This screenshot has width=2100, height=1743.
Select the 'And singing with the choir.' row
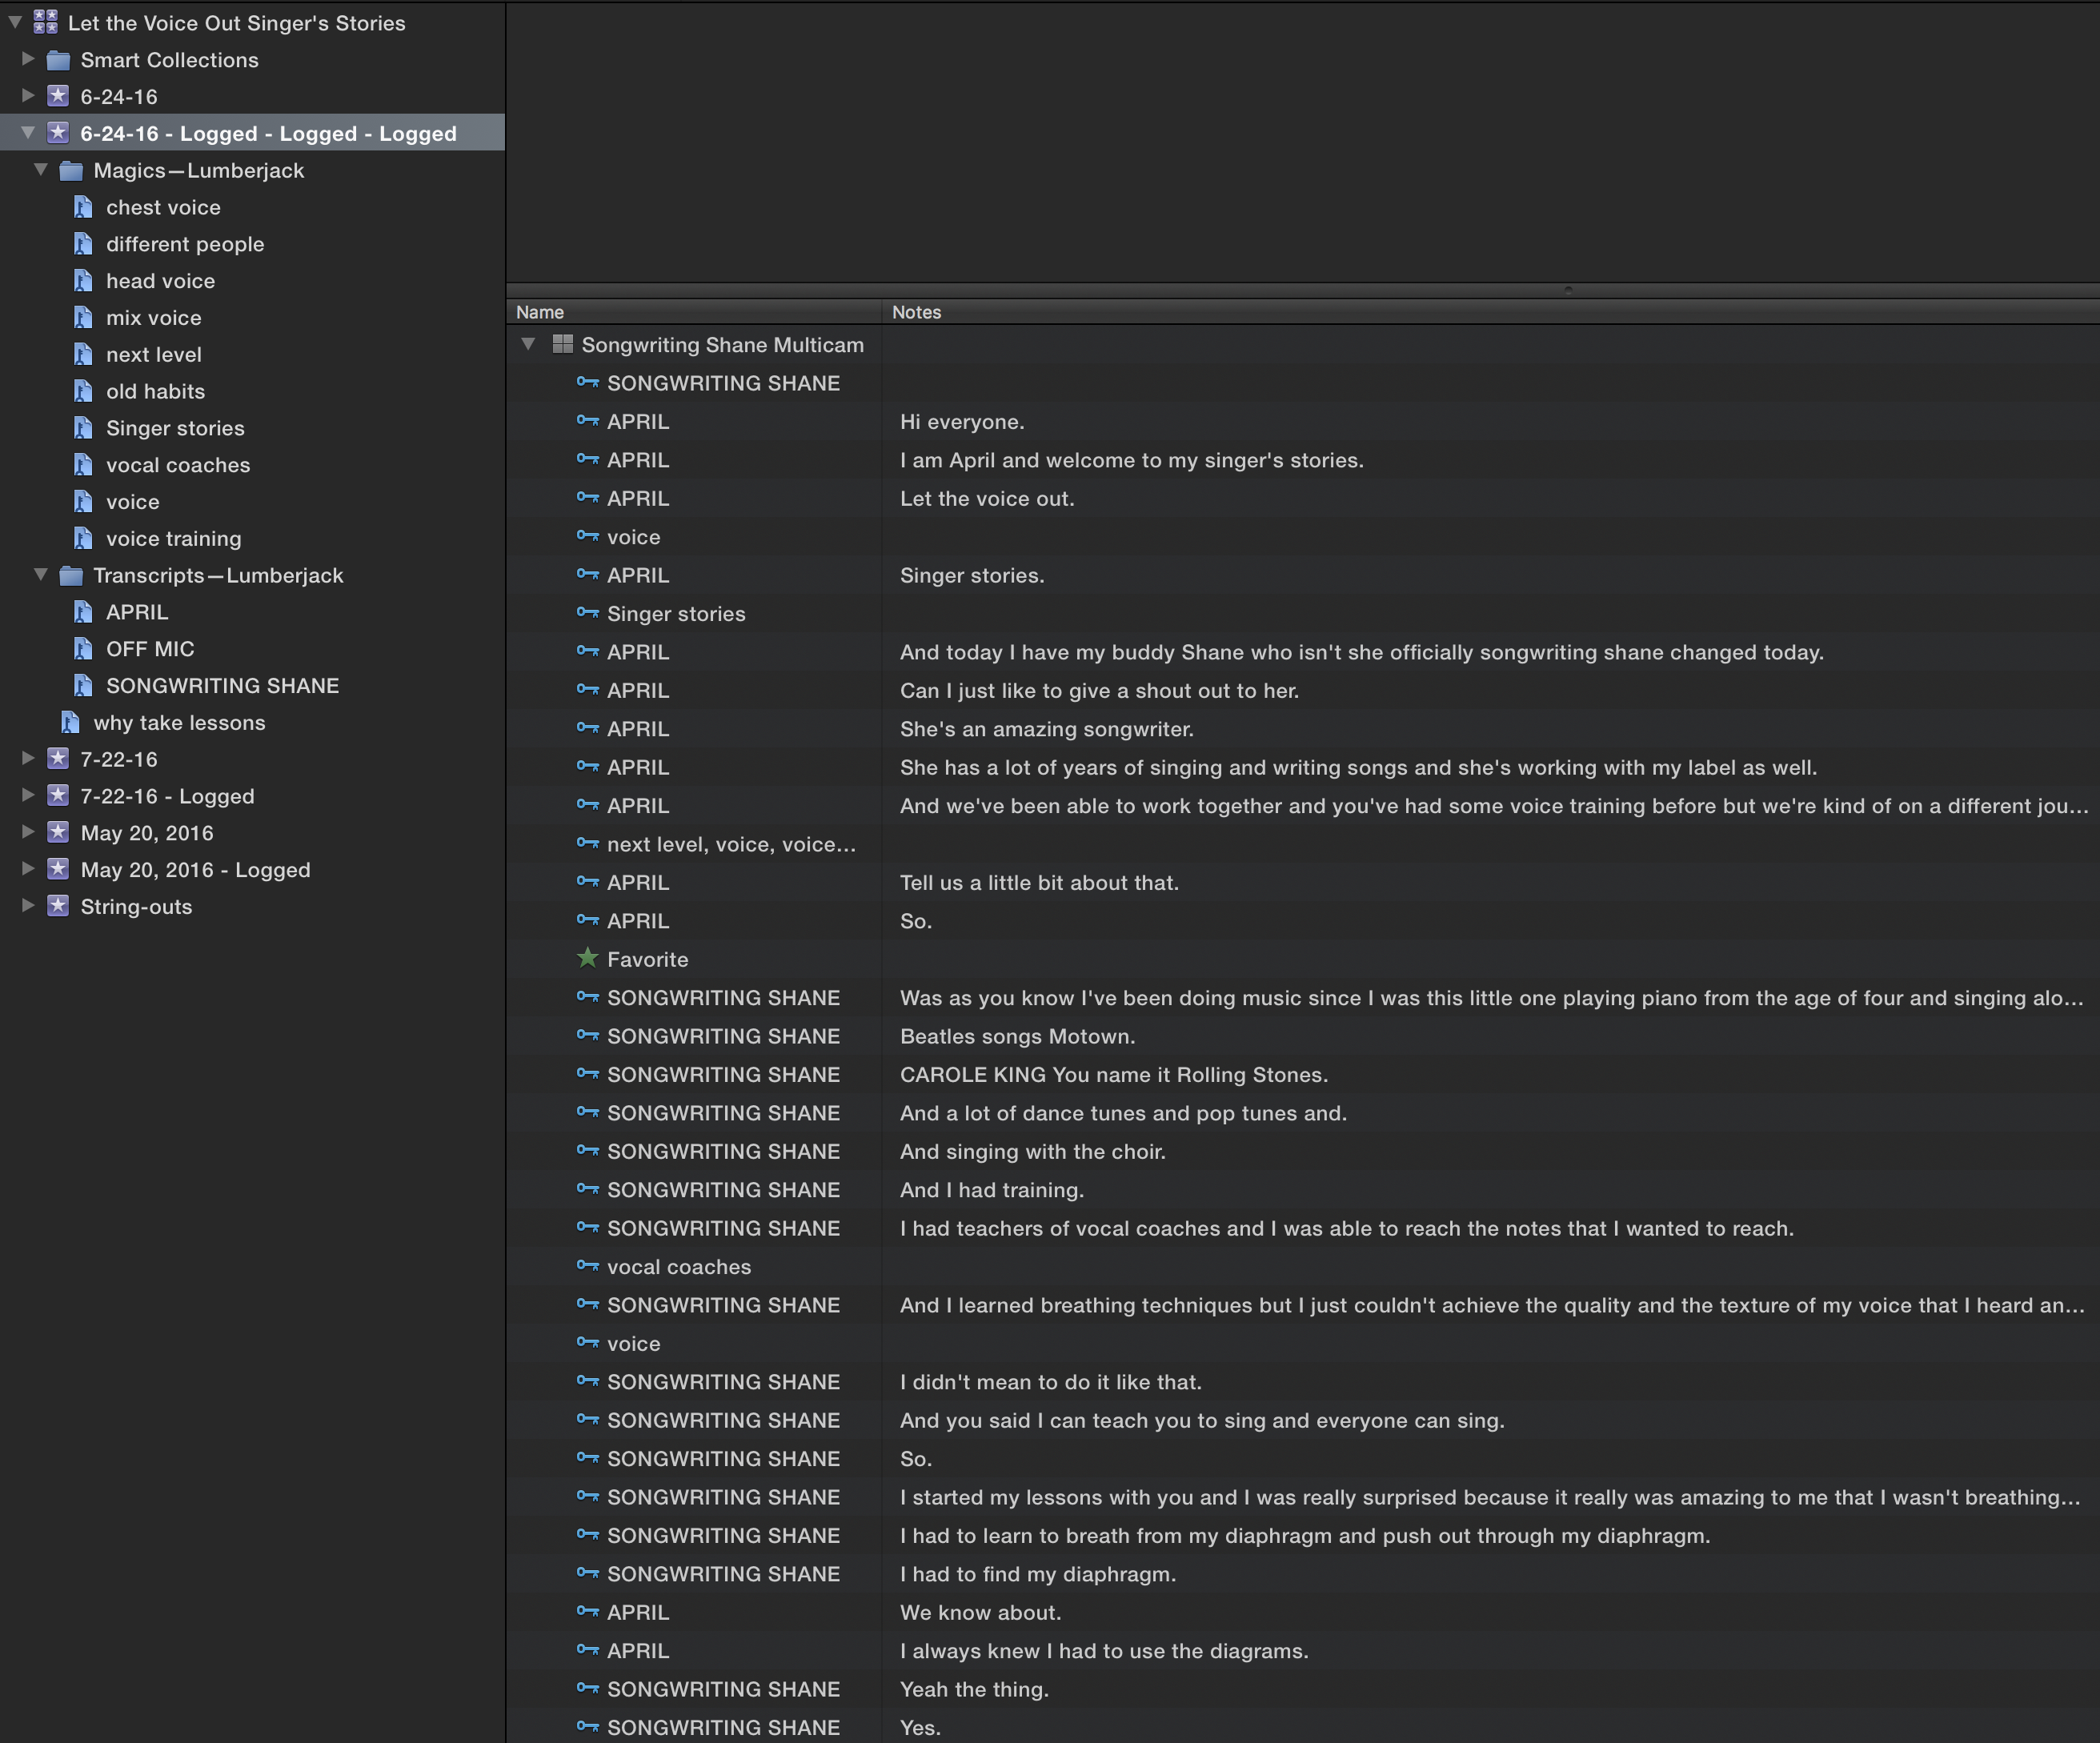[1303, 1152]
